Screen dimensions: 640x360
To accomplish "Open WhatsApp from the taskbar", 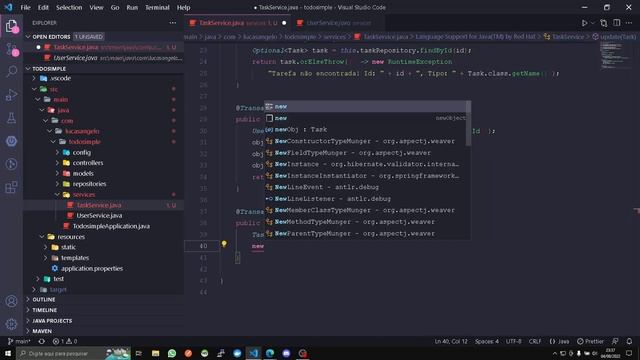I will [172, 353].
